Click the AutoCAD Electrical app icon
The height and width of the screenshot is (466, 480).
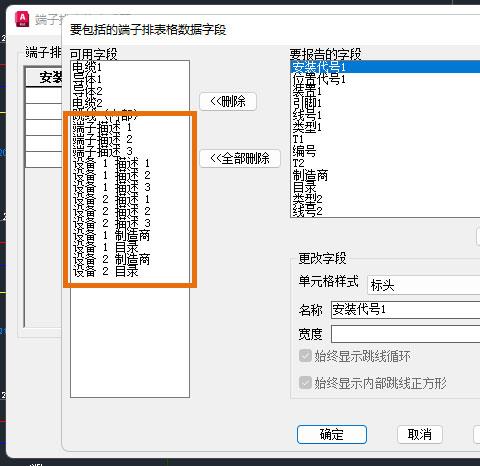[x=22, y=19]
